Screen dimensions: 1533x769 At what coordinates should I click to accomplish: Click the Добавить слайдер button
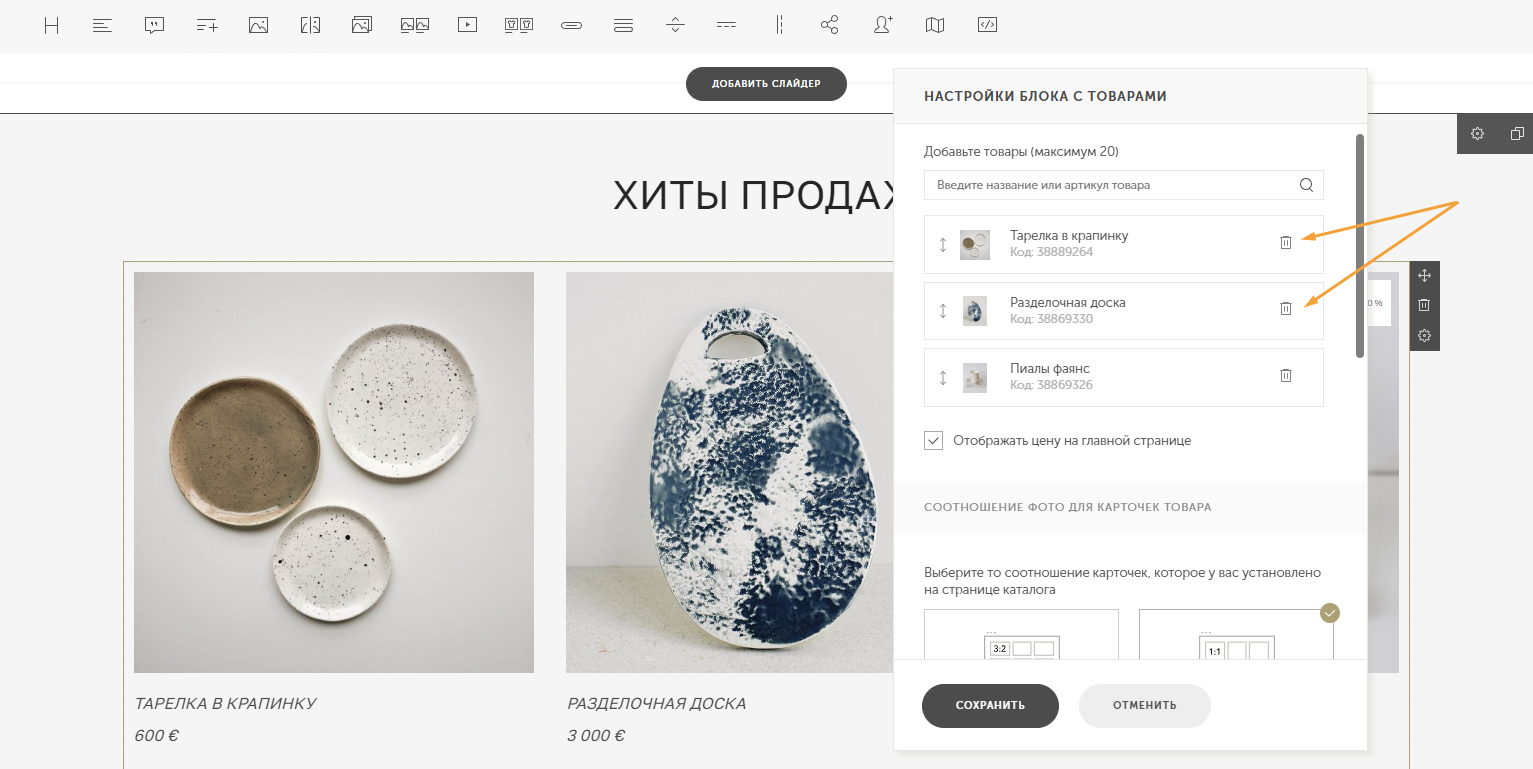pos(766,84)
